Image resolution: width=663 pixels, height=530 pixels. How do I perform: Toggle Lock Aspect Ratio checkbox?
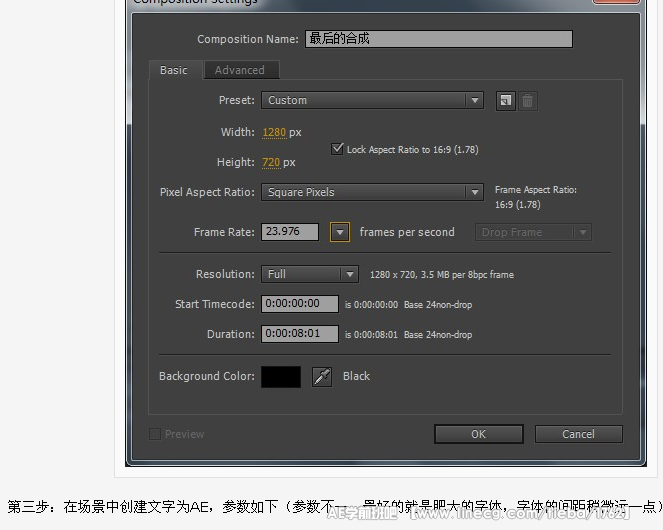click(337, 149)
